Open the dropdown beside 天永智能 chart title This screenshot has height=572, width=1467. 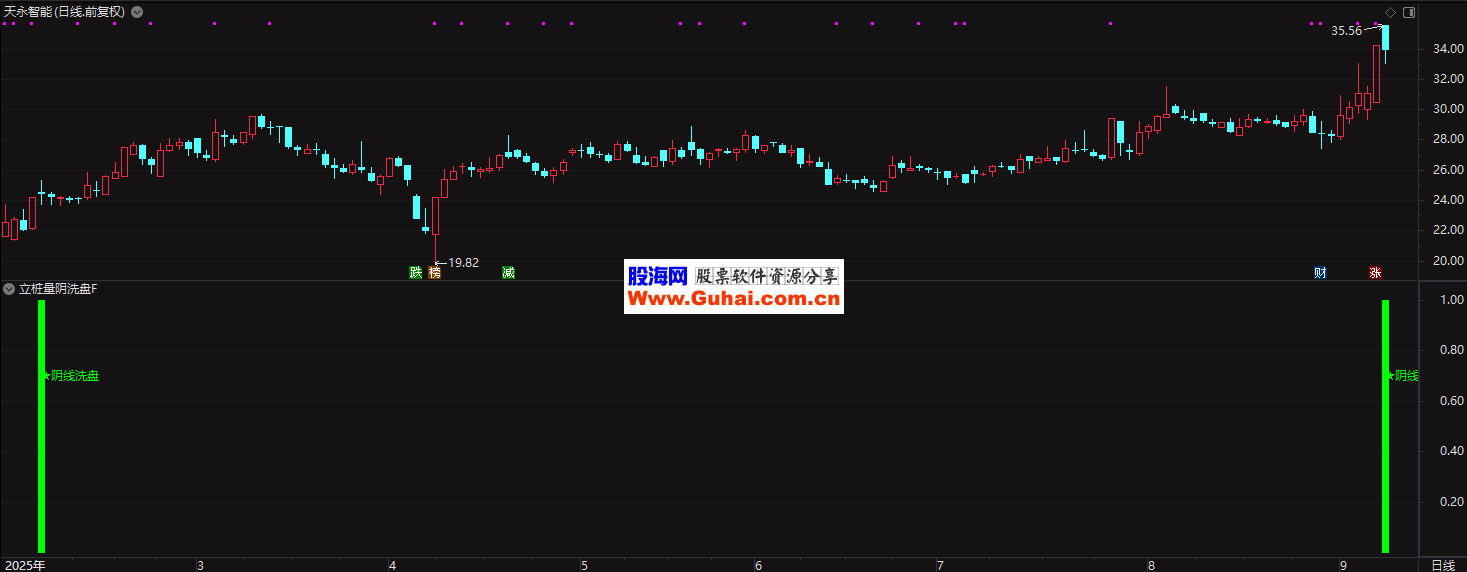pos(137,12)
